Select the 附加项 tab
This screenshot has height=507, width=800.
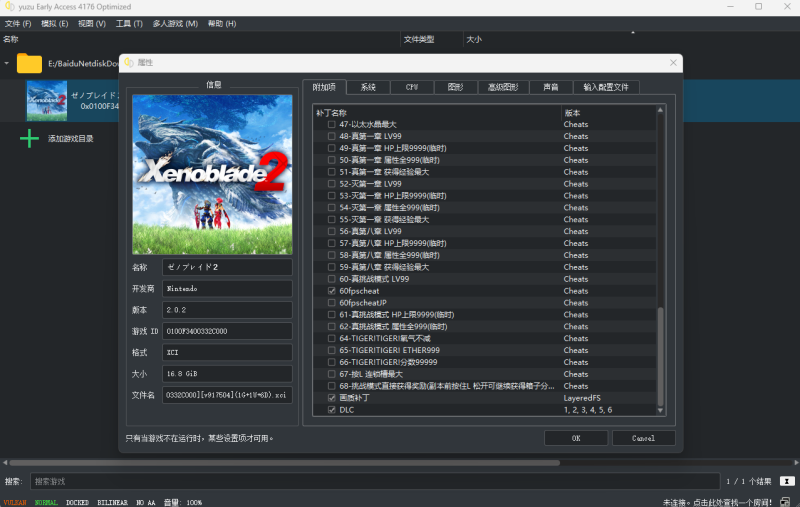tap(324, 87)
